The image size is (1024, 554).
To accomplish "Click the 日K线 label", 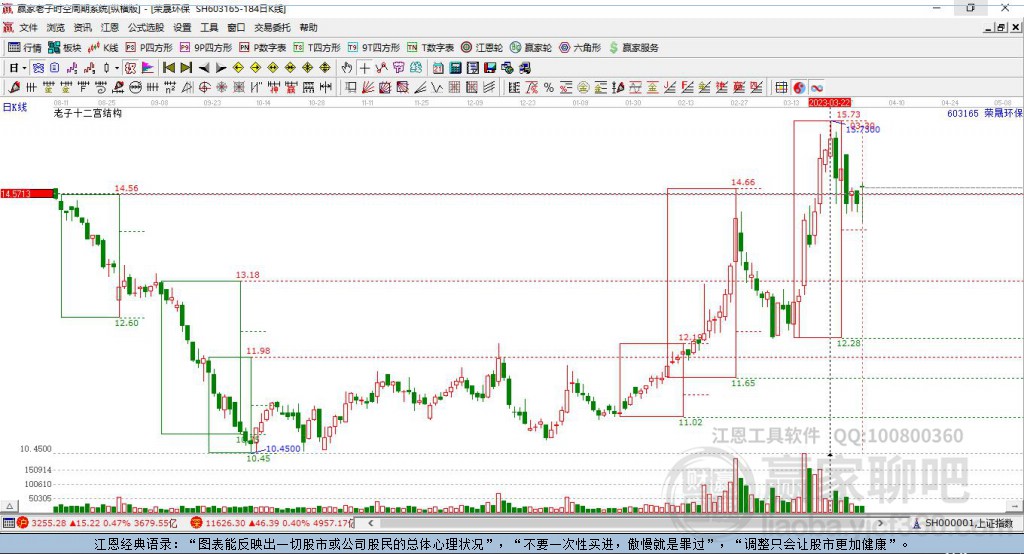I will tap(14, 107).
